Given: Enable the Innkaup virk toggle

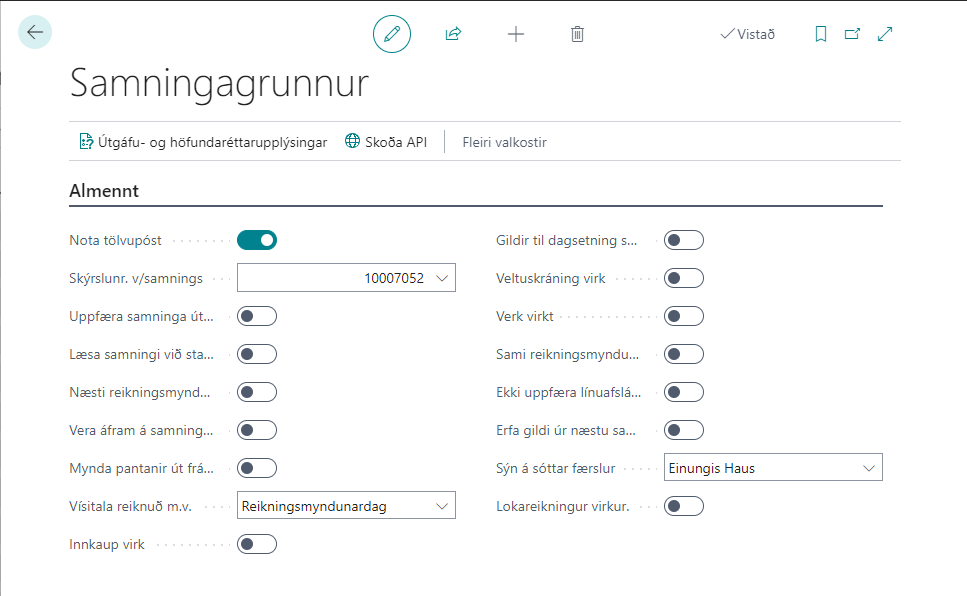Looking at the screenshot, I should pos(257,544).
